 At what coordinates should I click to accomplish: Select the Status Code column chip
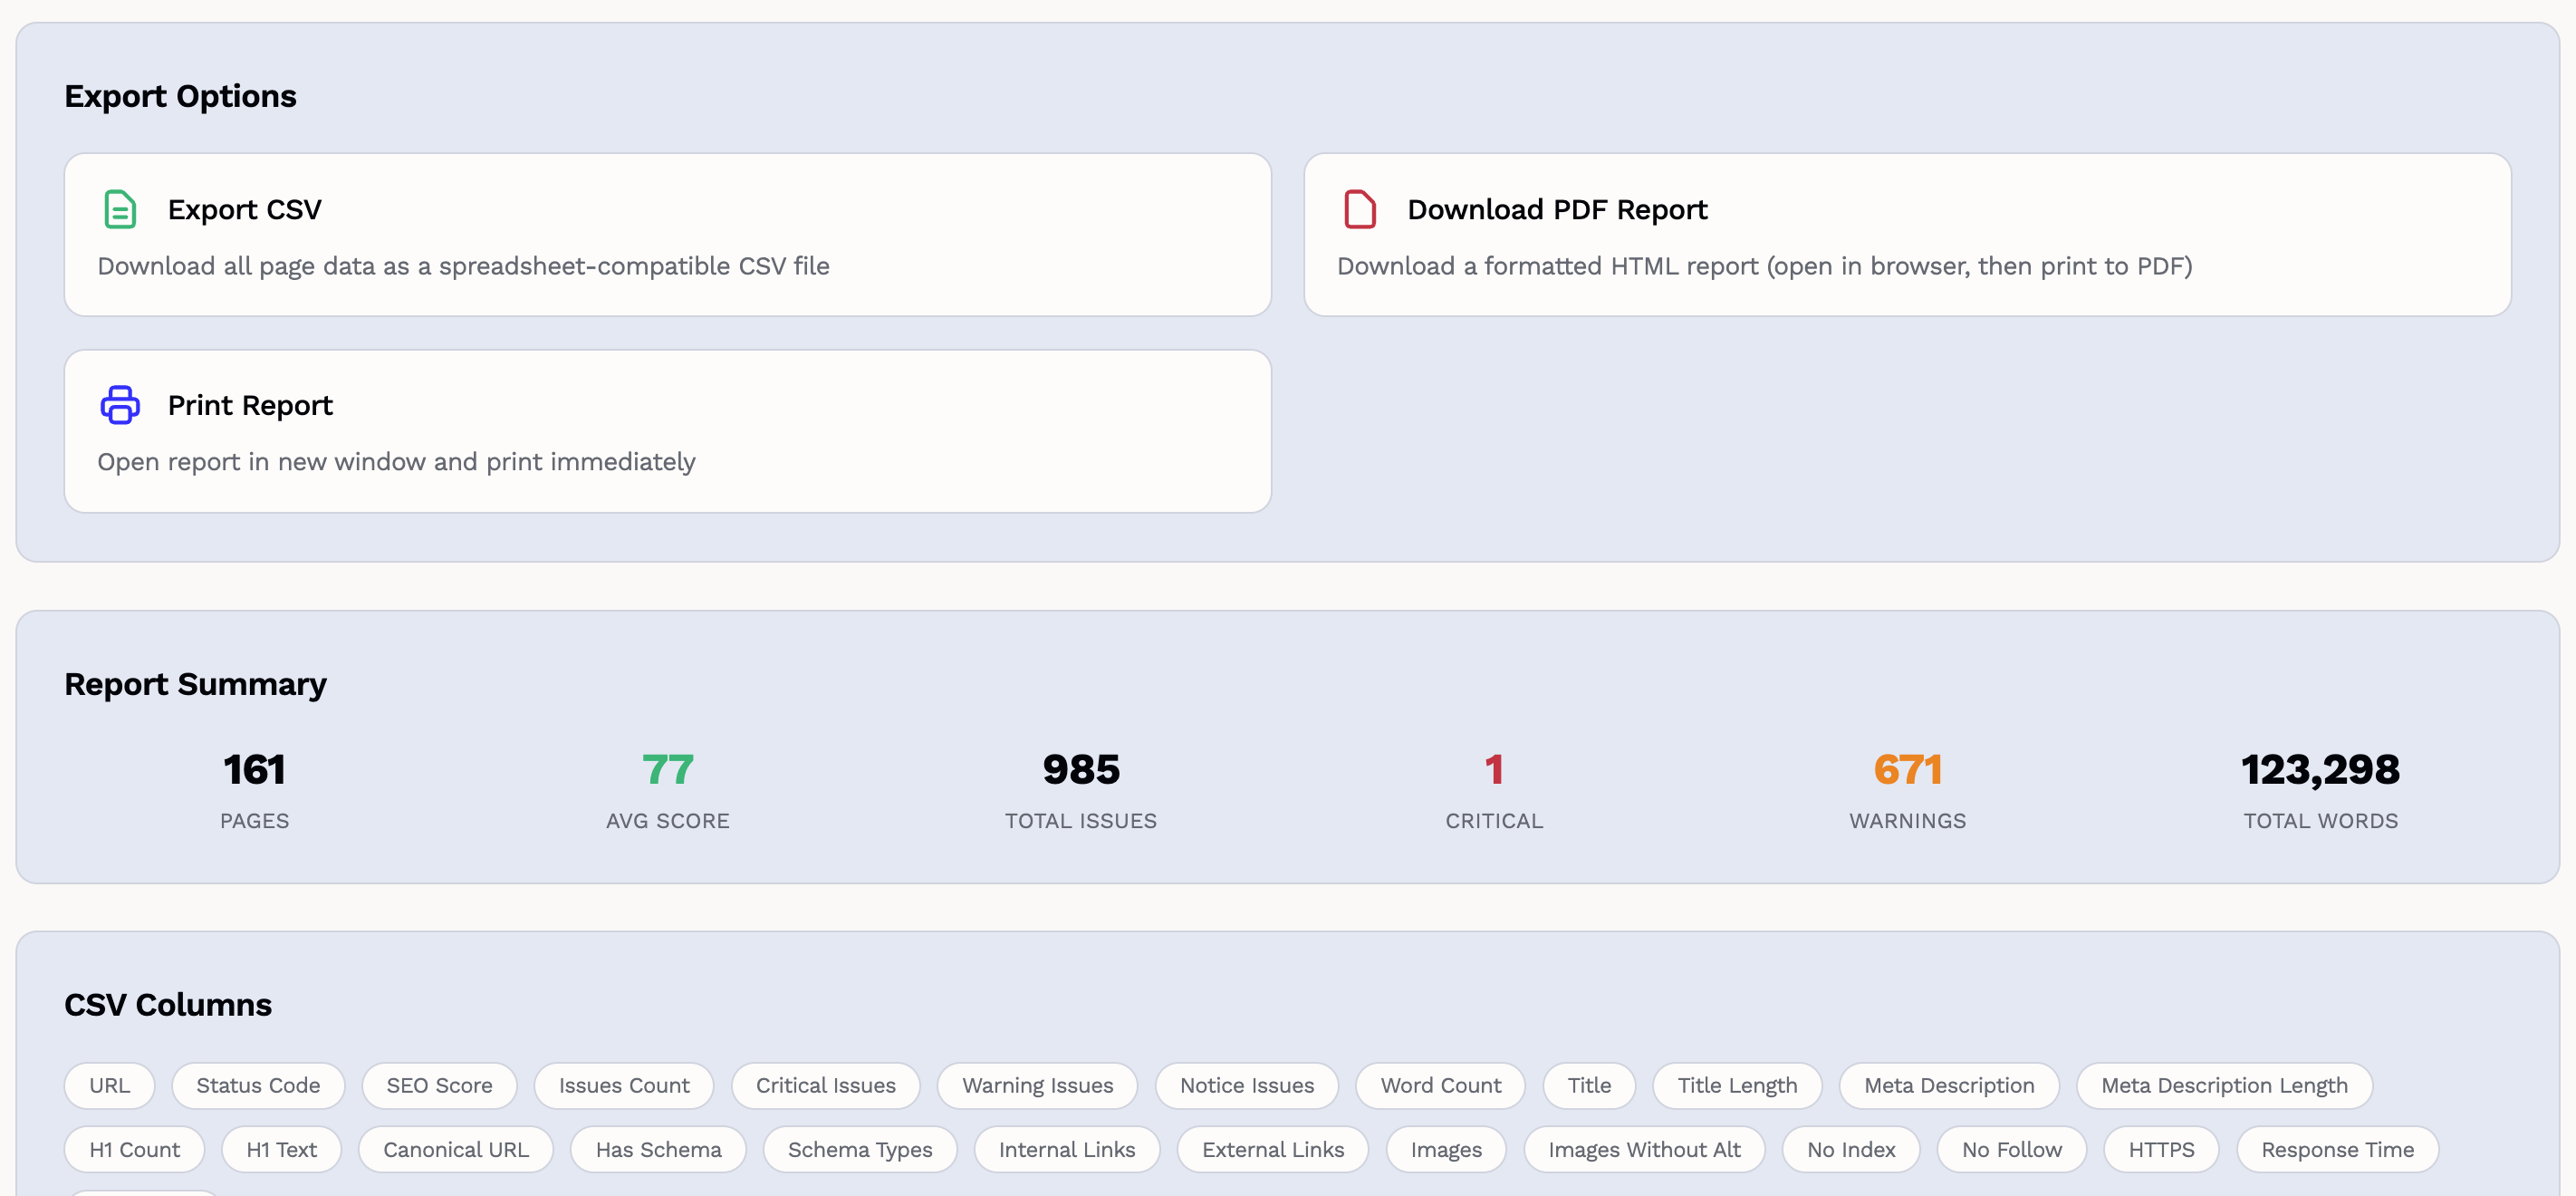pyautogui.click(x=258, y=1085)
